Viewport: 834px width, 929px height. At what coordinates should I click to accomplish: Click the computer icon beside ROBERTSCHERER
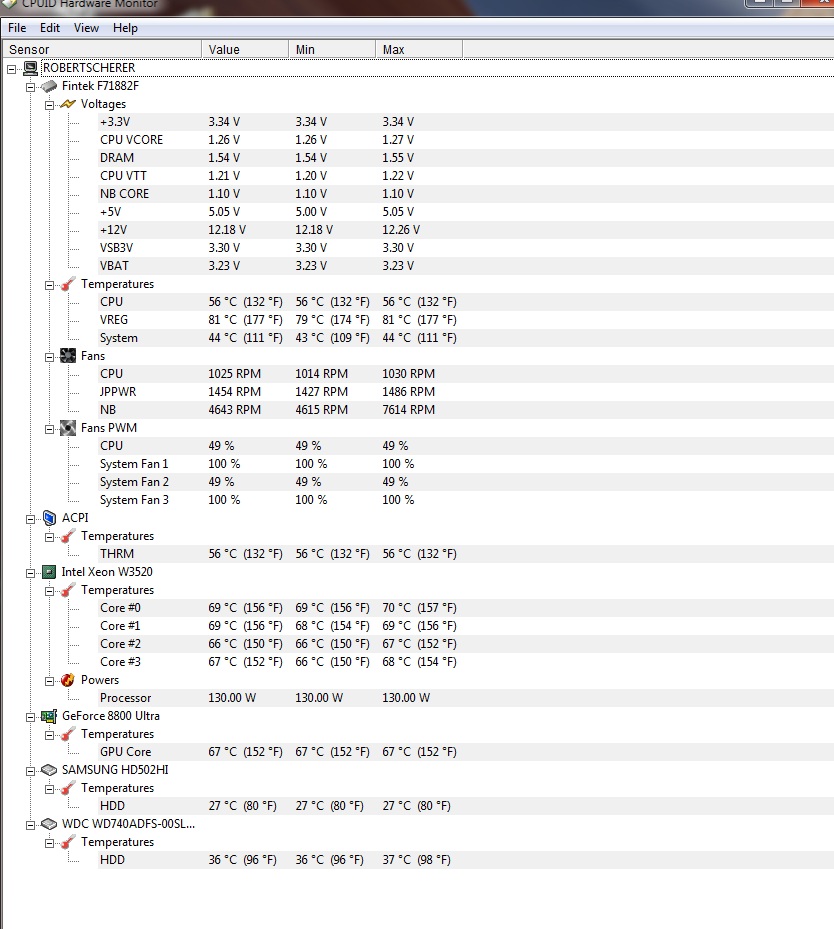tap(30, 68)
